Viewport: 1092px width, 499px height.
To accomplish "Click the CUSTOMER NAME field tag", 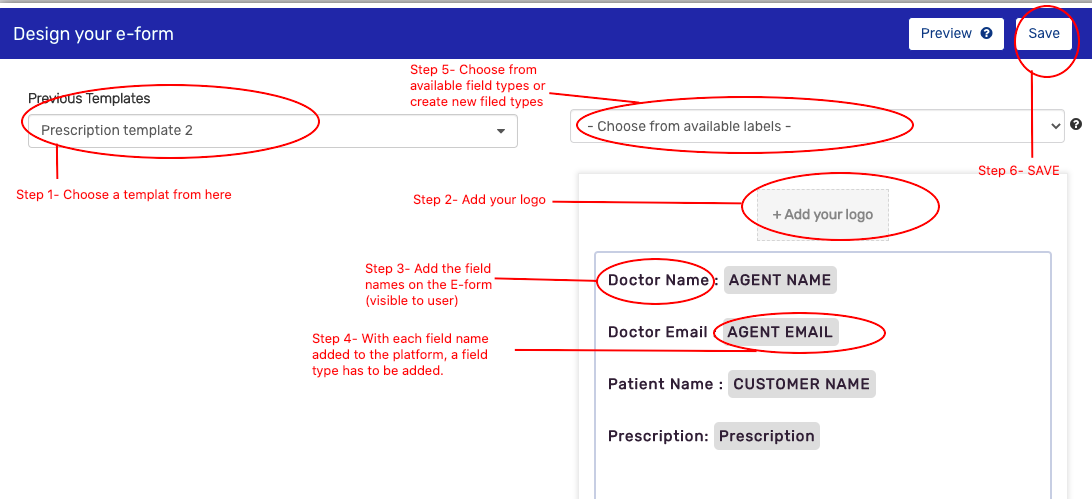I will [802, 384].
